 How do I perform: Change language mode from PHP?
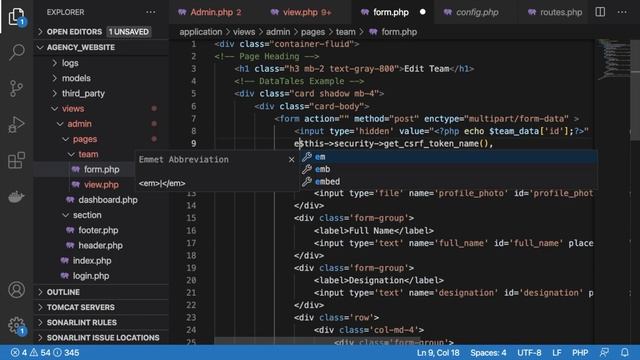click(580, 353)
